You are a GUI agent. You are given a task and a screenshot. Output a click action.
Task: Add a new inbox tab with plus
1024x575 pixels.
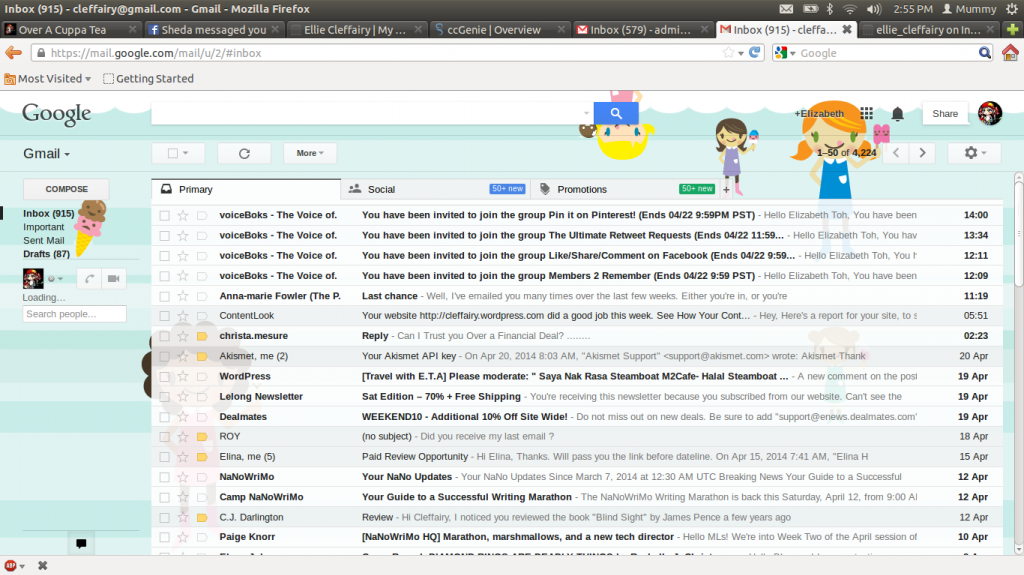(726, 189)
